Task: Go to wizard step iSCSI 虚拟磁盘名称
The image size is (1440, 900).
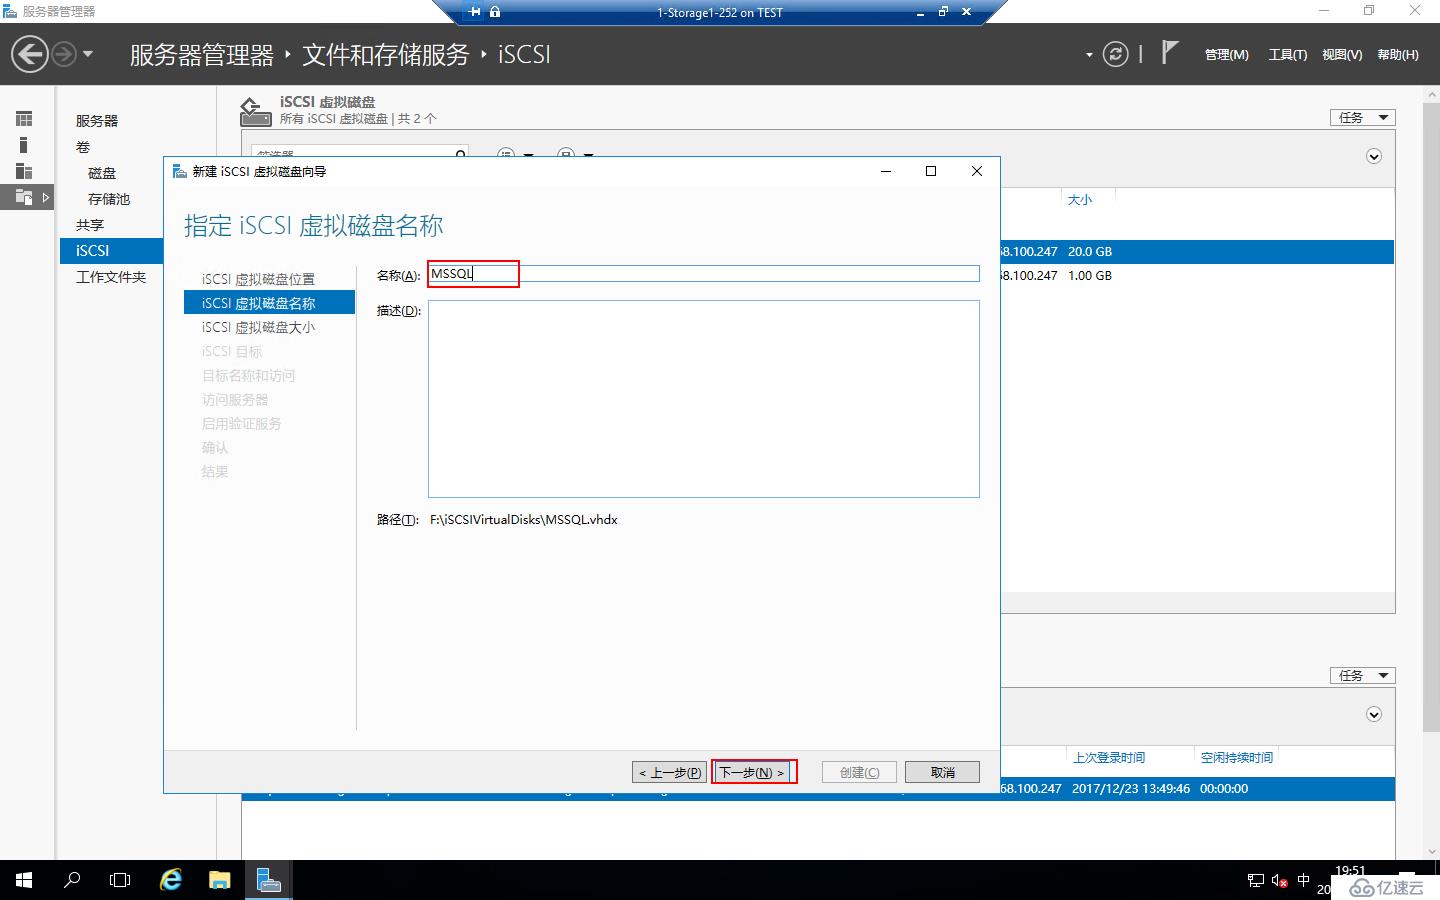Action: coord(269,303)
